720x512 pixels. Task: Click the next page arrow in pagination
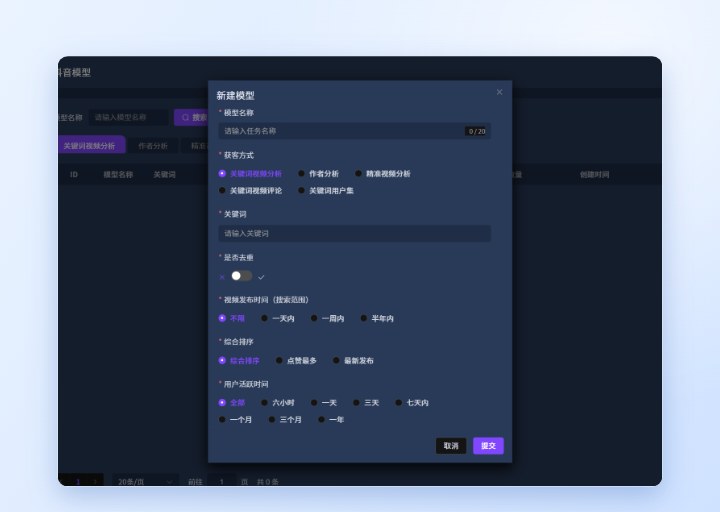pyautogui.click(x=95, y=481)
